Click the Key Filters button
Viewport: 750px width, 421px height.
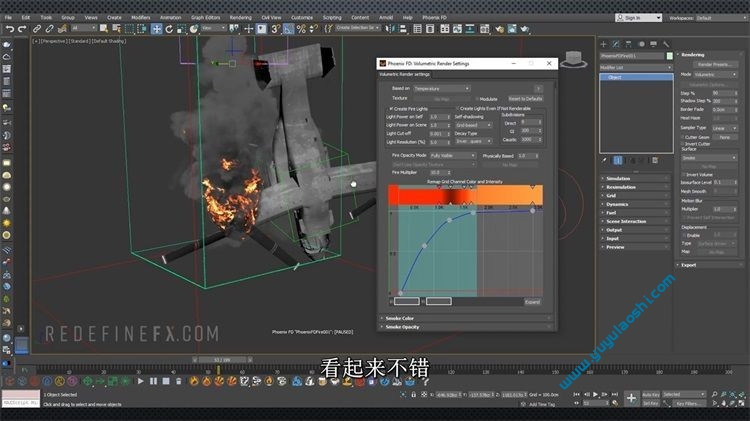[x=687, y=403]
